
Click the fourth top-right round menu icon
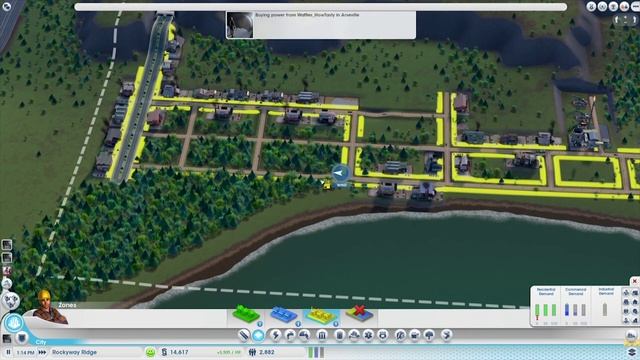[624, 6]
